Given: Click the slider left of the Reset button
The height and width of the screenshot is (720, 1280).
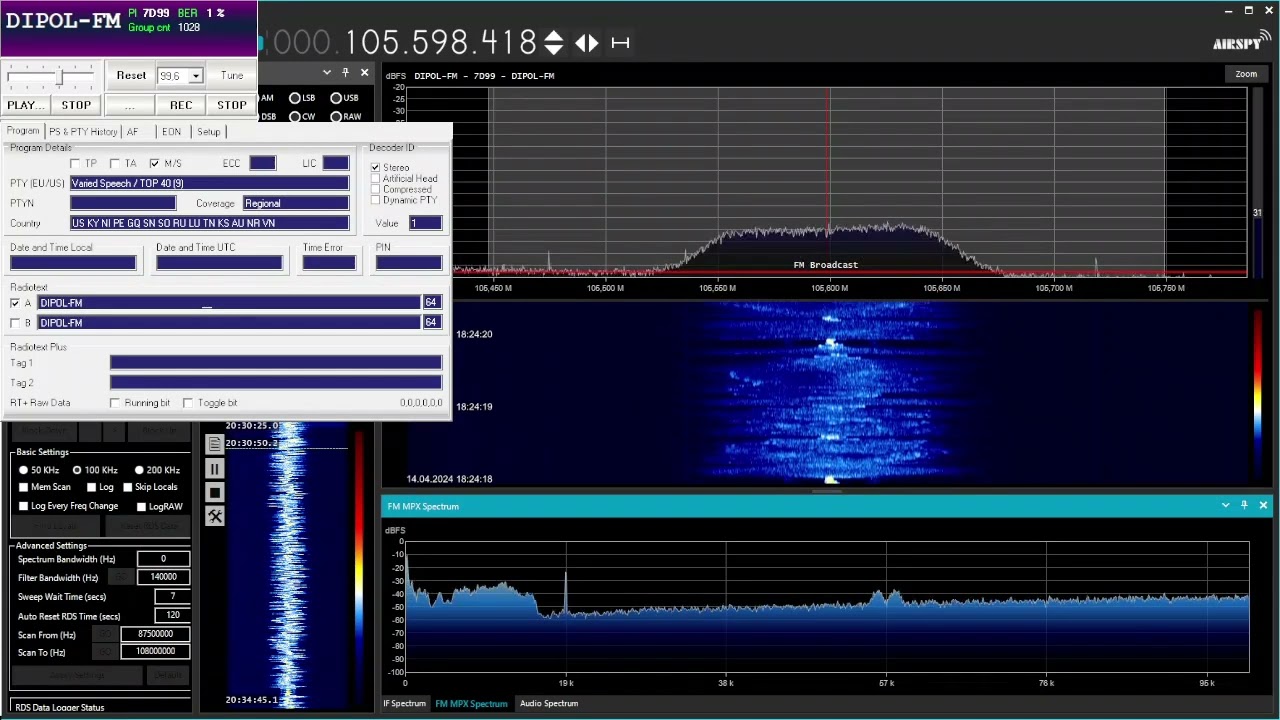Looking at the screenshot, I should pyautogui.click(x=53, y=76).
